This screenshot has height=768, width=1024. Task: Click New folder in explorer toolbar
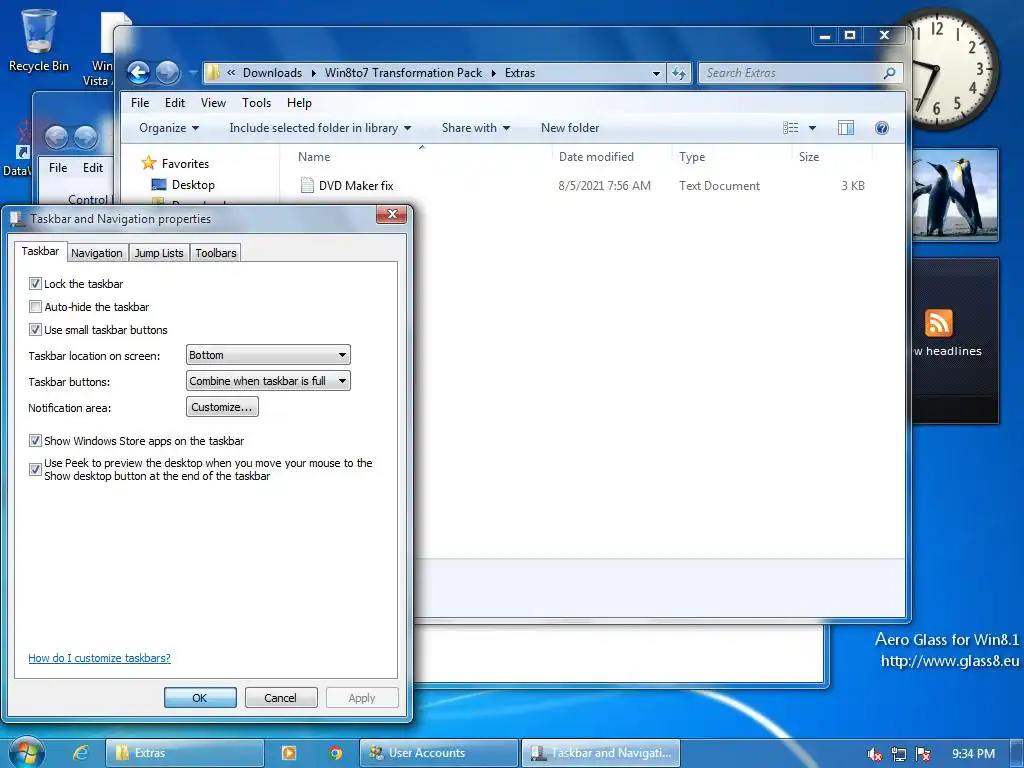point(569,128)
